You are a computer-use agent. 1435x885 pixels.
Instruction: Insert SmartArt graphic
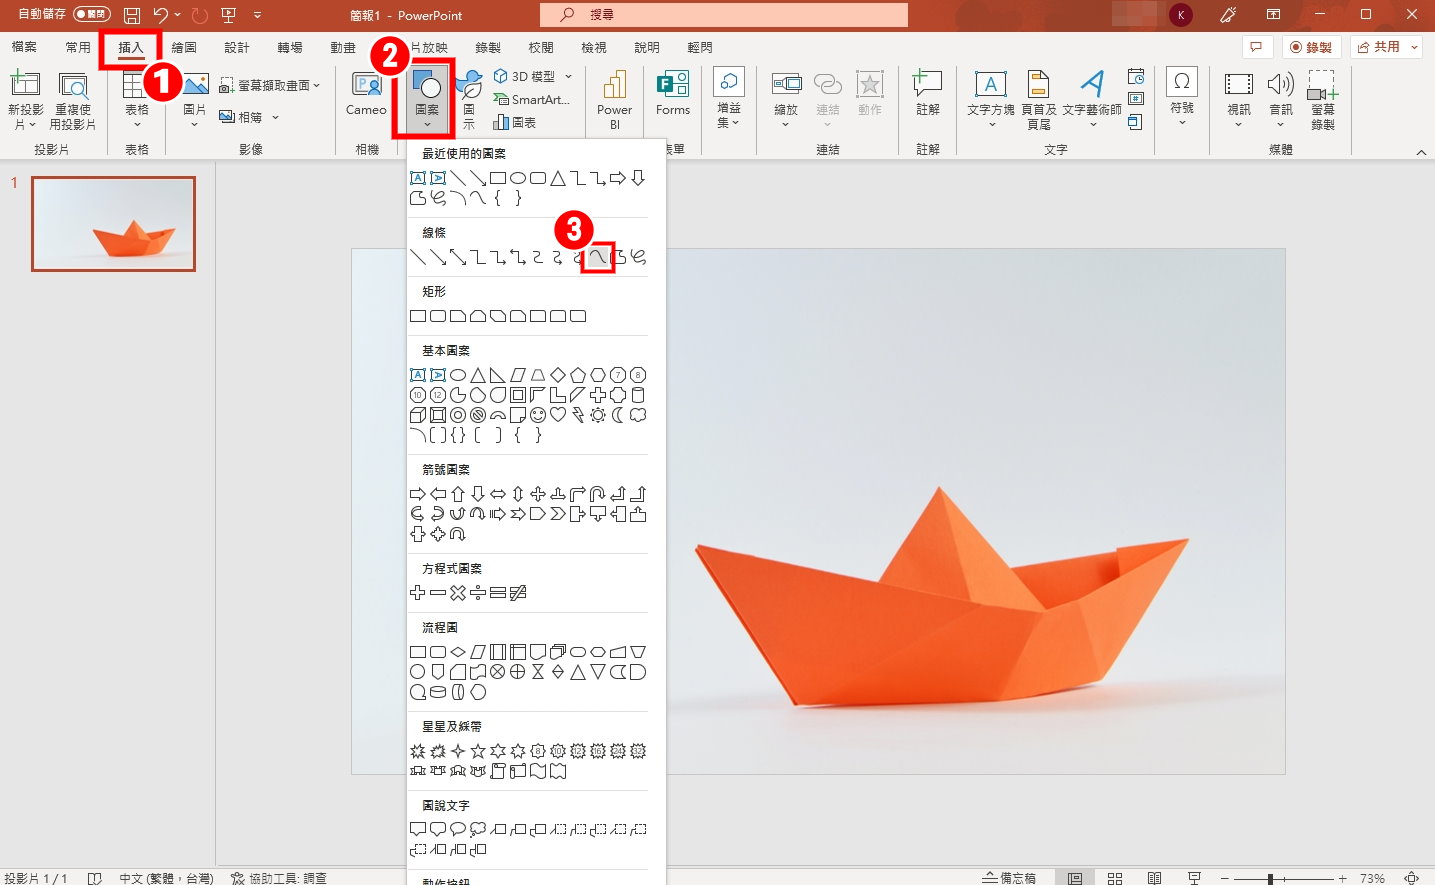tap(531, 99)
